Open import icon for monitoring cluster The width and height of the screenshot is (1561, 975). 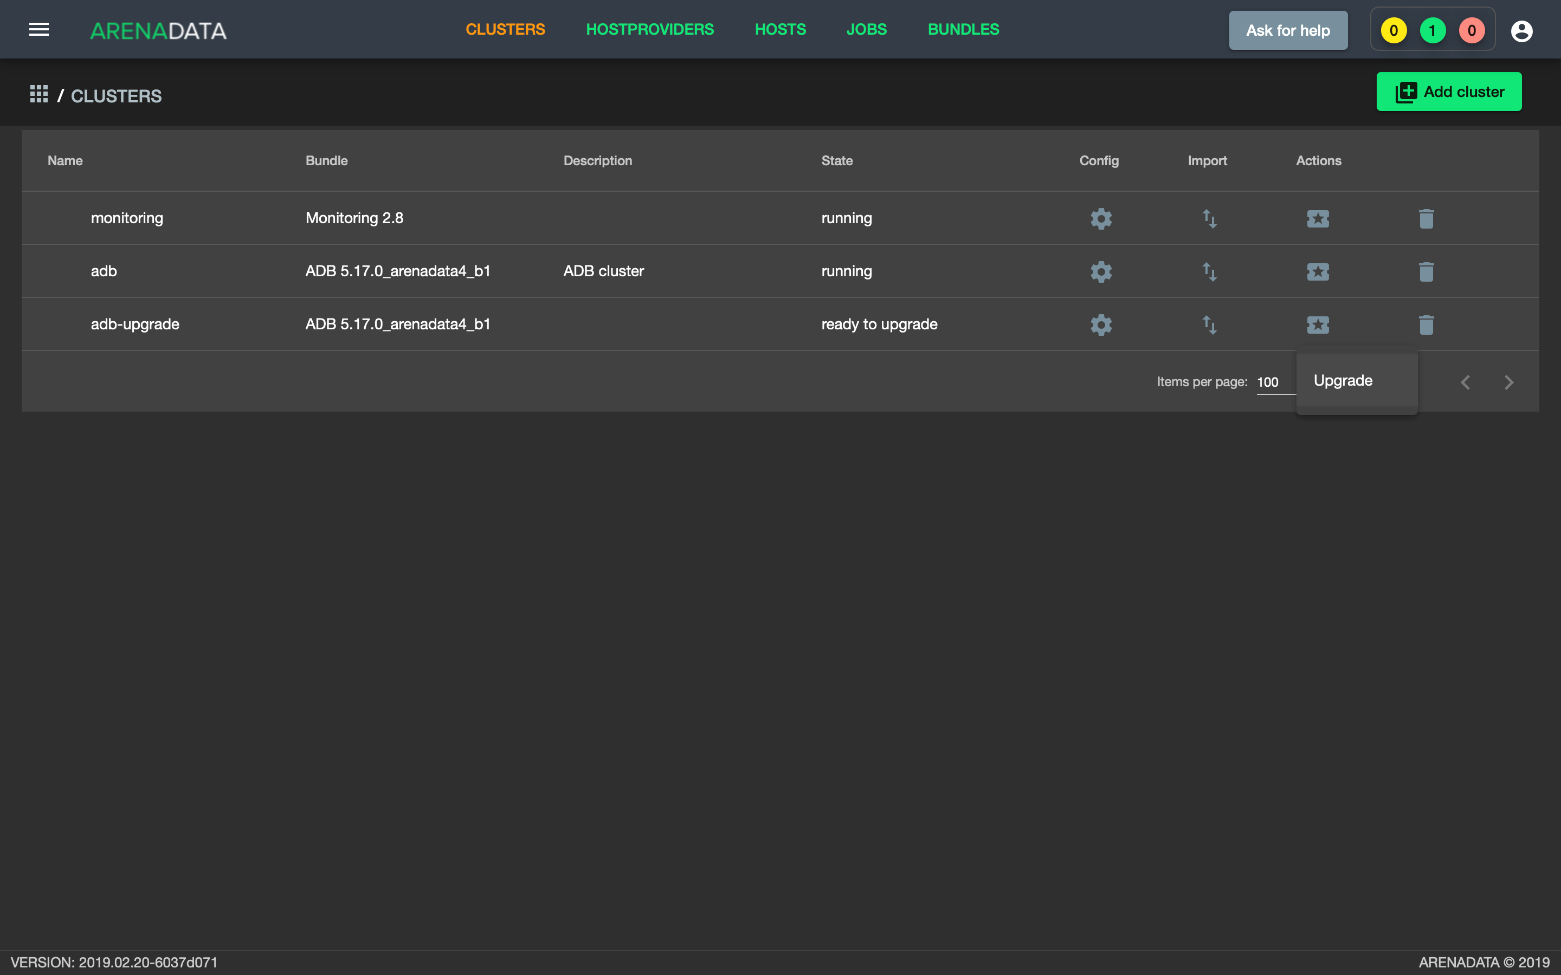pos(1209,219)
